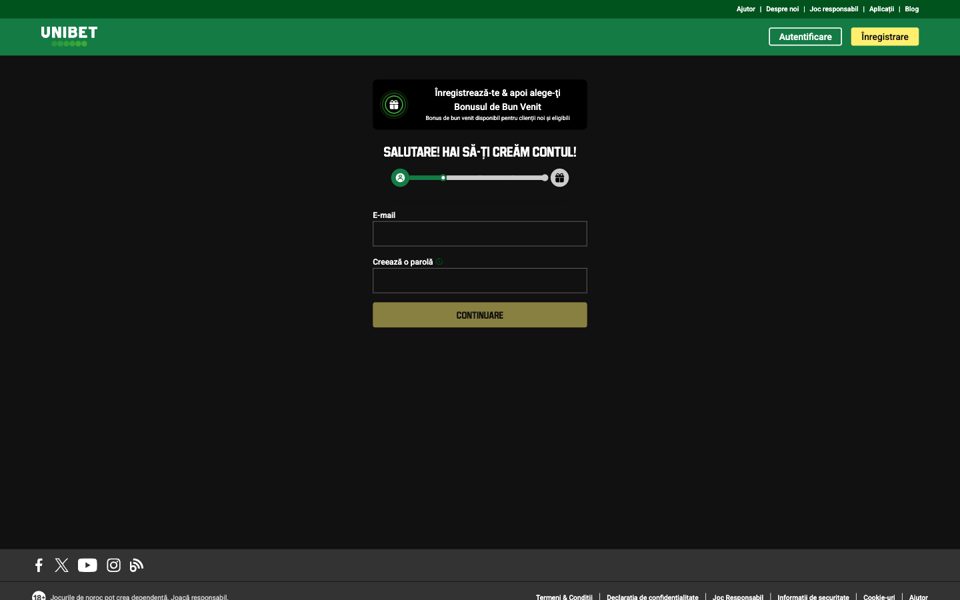The image size is (960, 600).
Task: Click the user step icon on progress bar
Action: [400, 178]
